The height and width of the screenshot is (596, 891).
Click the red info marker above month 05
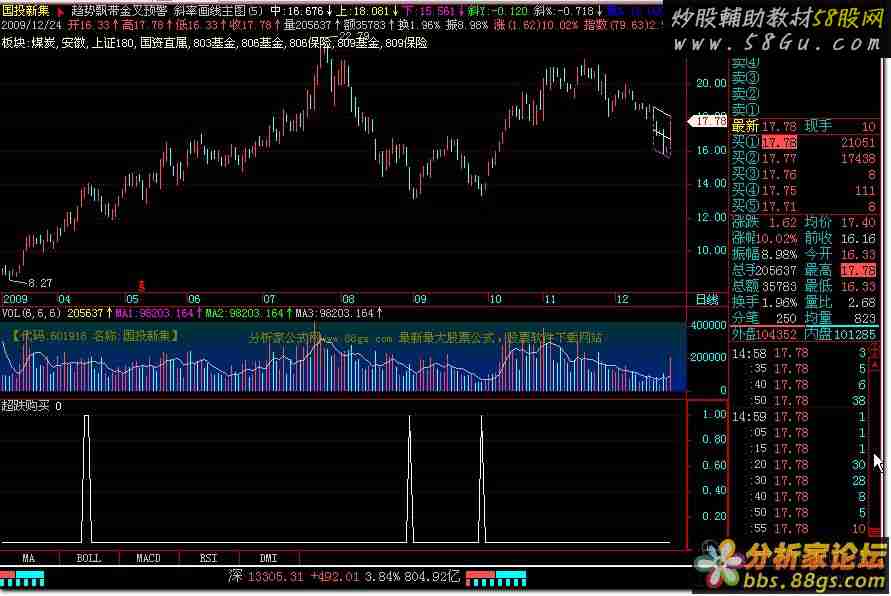point(141,285)
